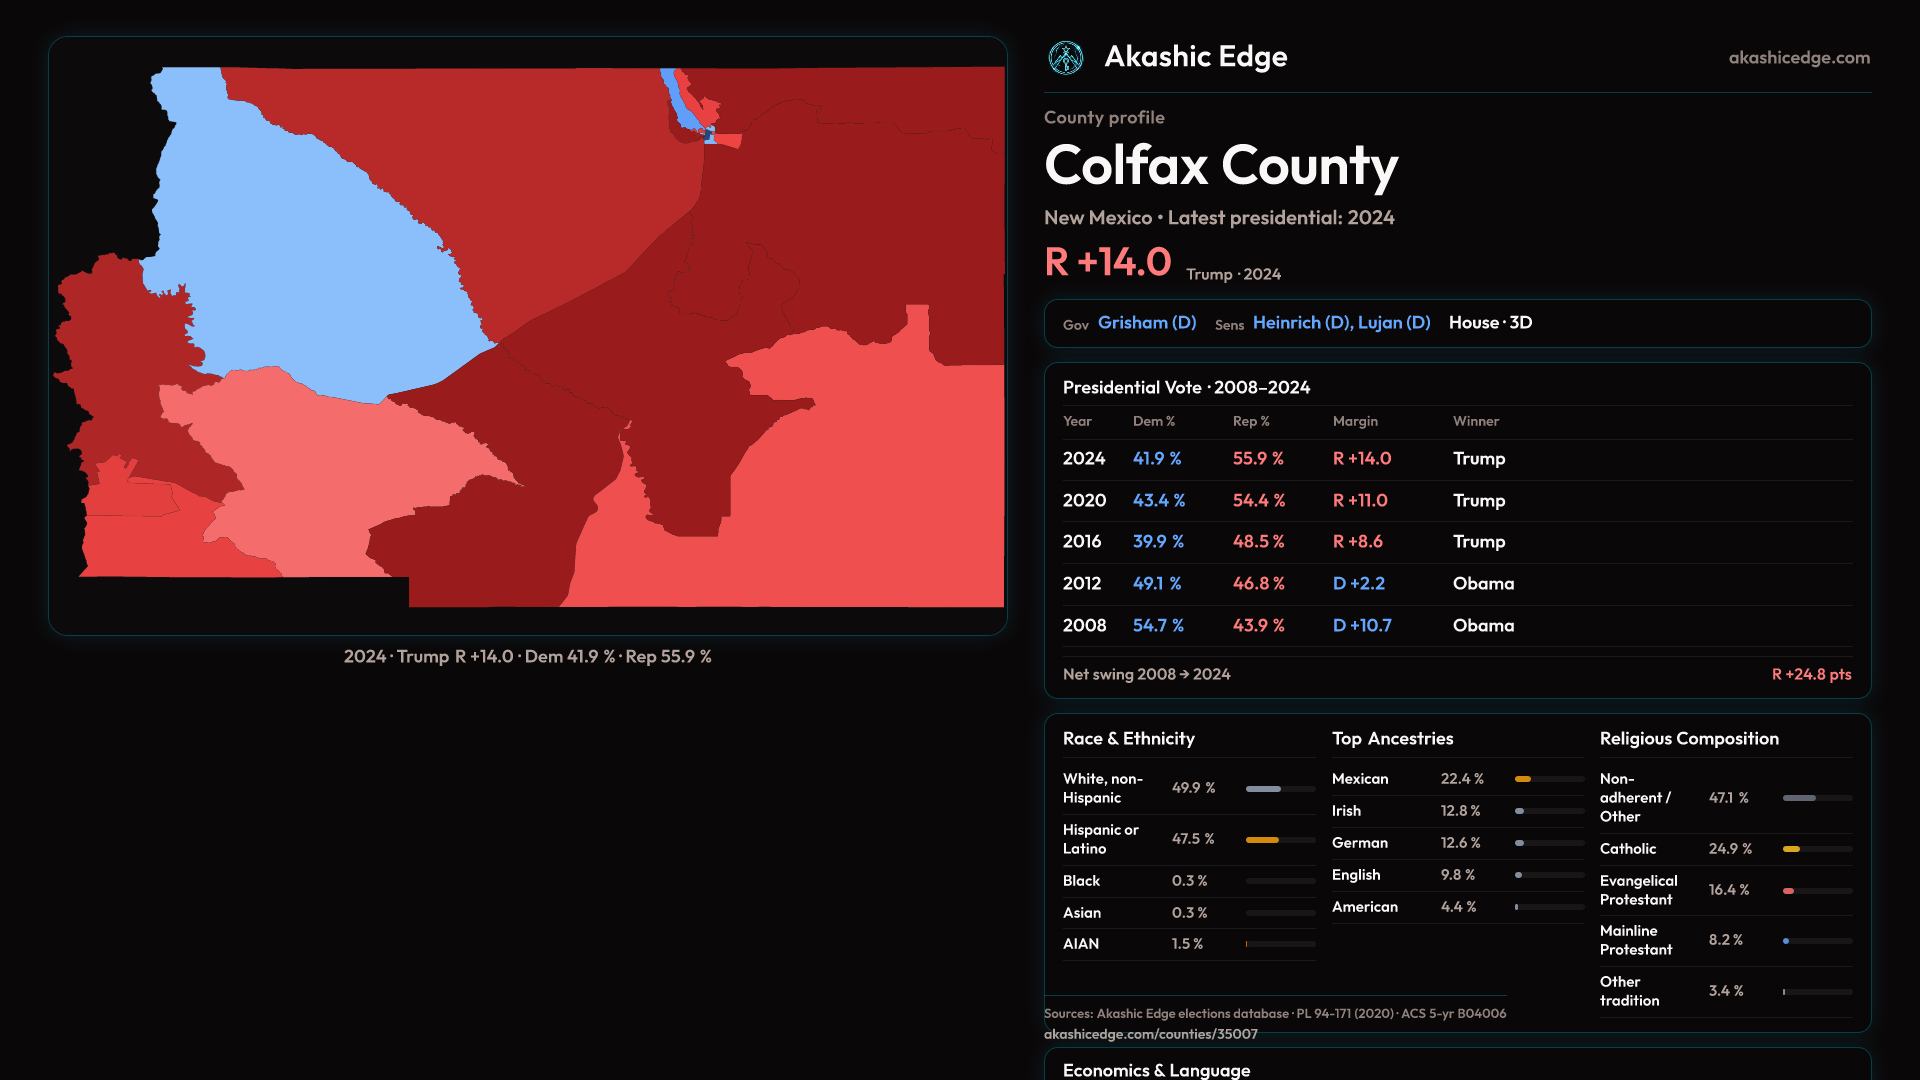The width and height of the screenshot is (1920, 1080).
Task: Click the Net swing R +24.8 pts value
Action: 1810,675
